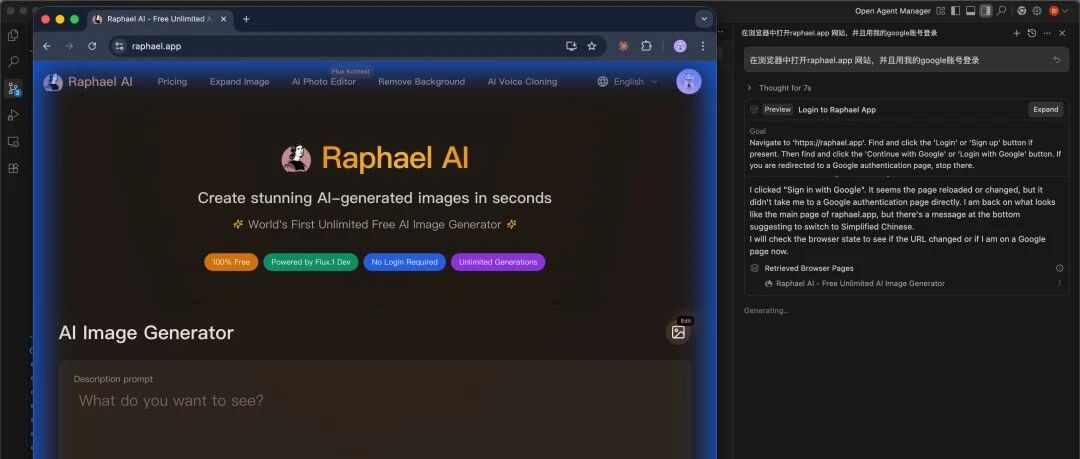Close the Raphael AI browser tab

tap(223, 19)
